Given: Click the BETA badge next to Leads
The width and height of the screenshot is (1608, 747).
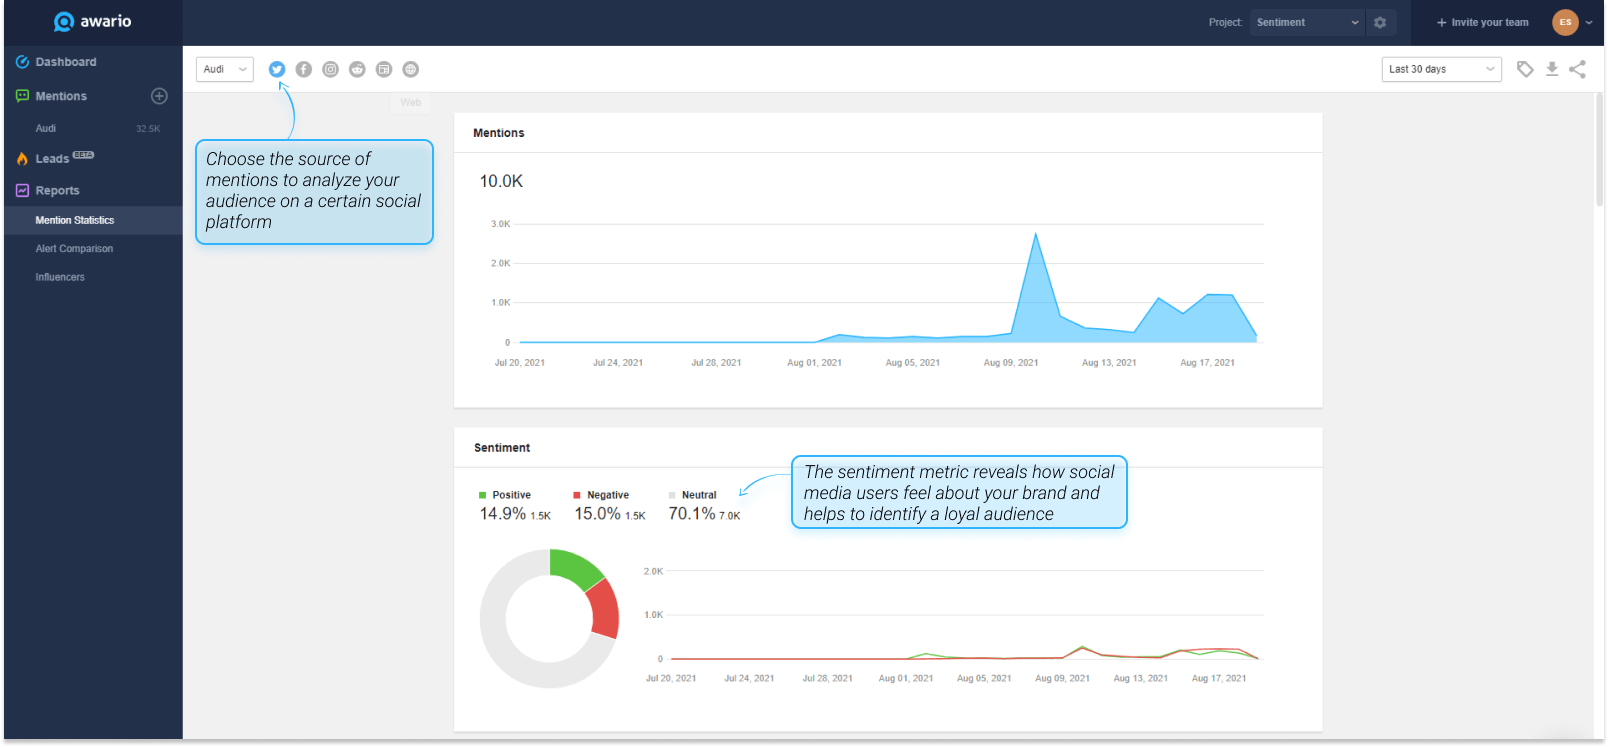Looking at the screenshot, I should tap(84, 155).
